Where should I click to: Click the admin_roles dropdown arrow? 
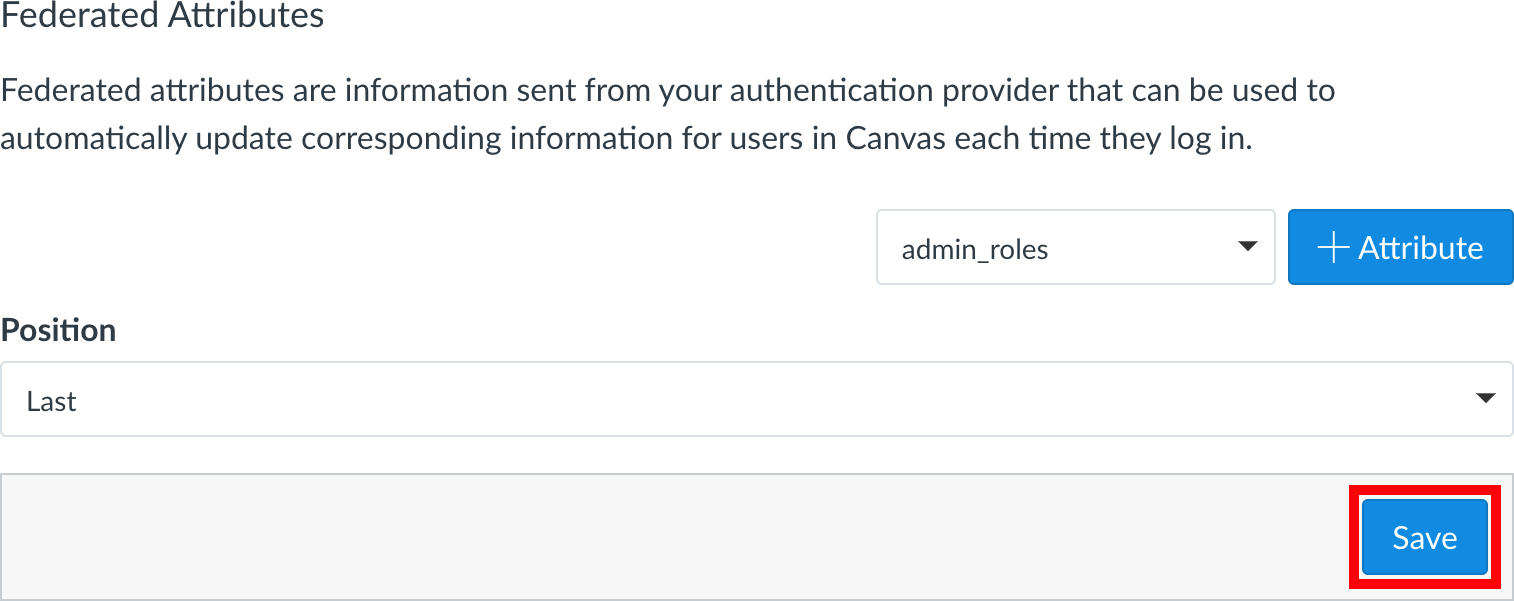click(1247, 247)
